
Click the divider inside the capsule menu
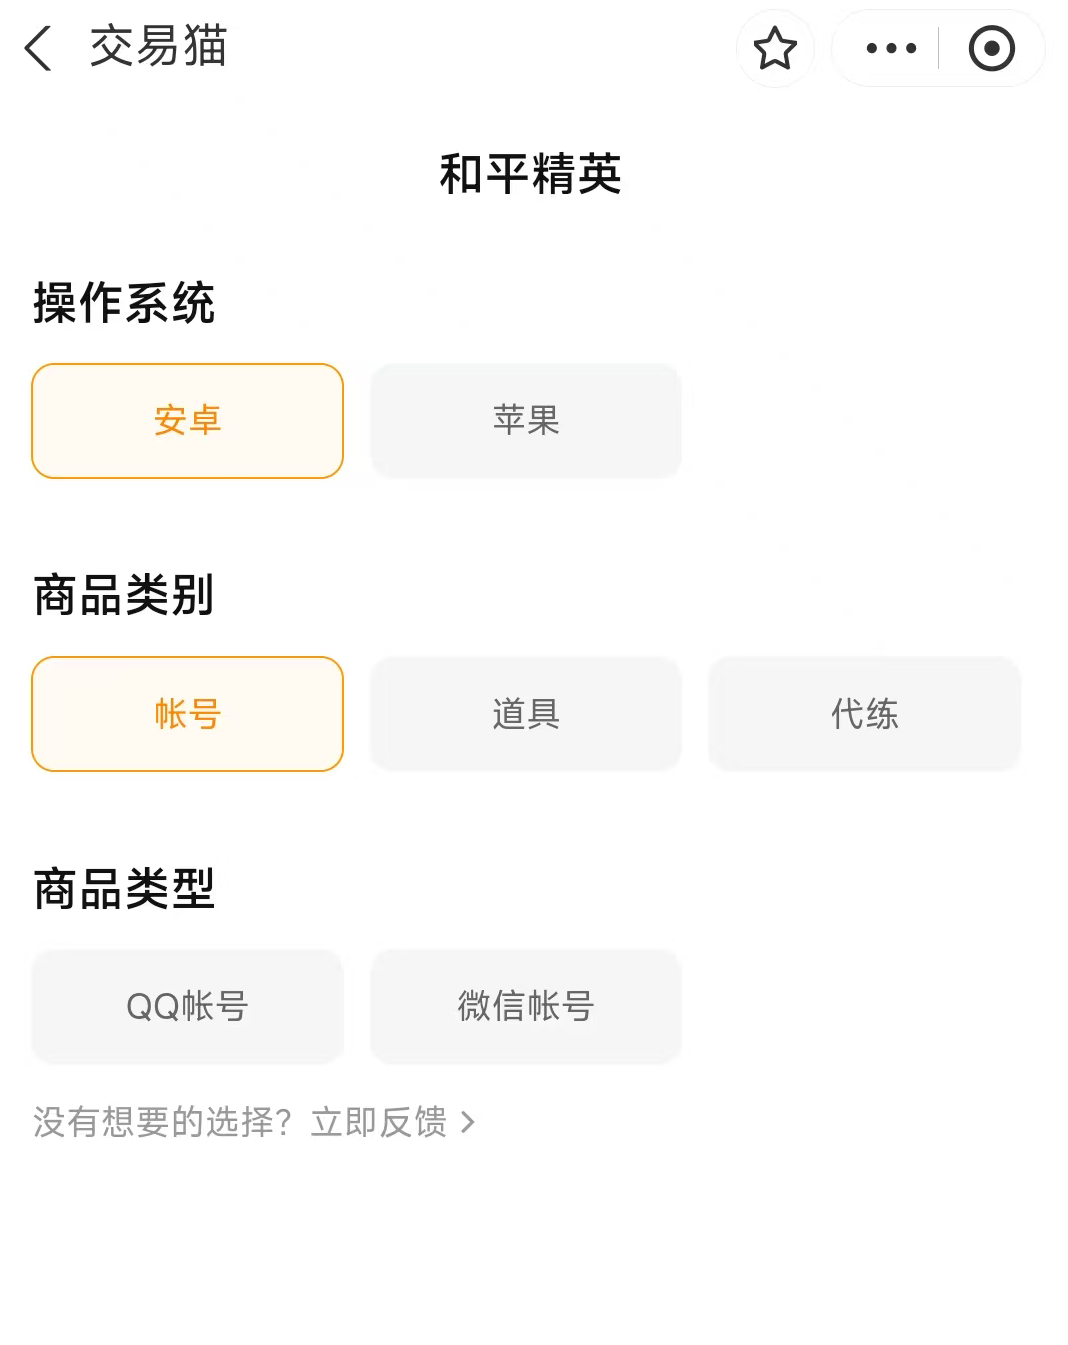[938, 48]
